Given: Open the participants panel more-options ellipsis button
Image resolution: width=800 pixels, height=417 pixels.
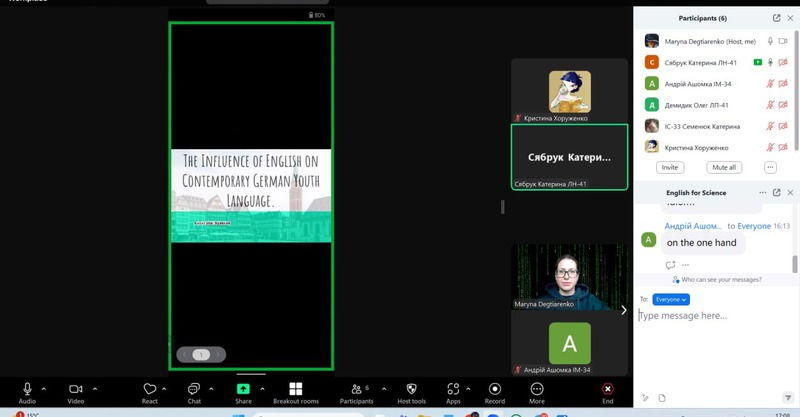Looking at the screenshot, I should tap(770, 167).
